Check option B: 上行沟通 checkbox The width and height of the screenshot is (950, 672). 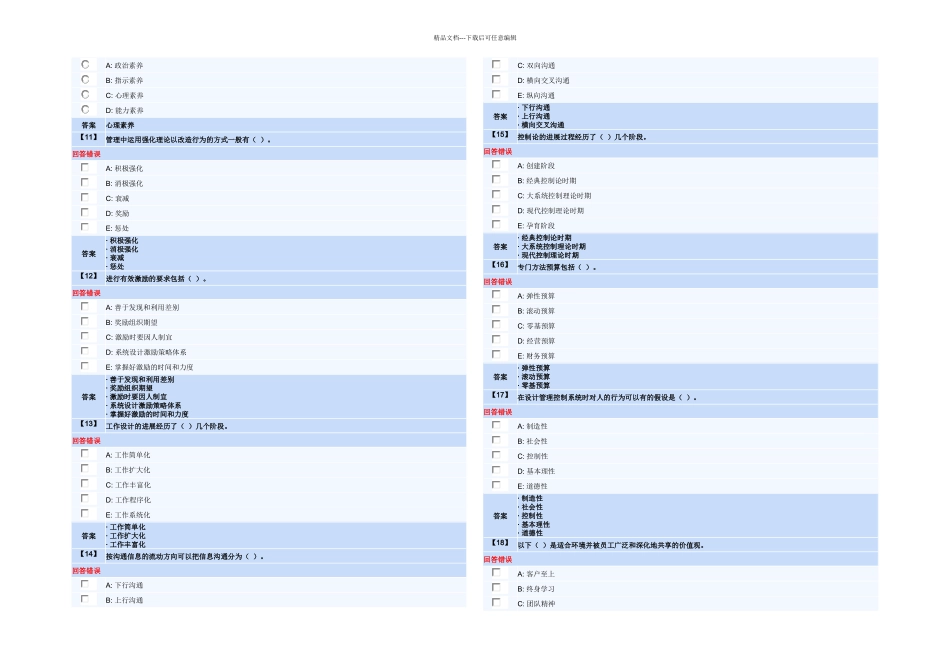pos(85,599)
